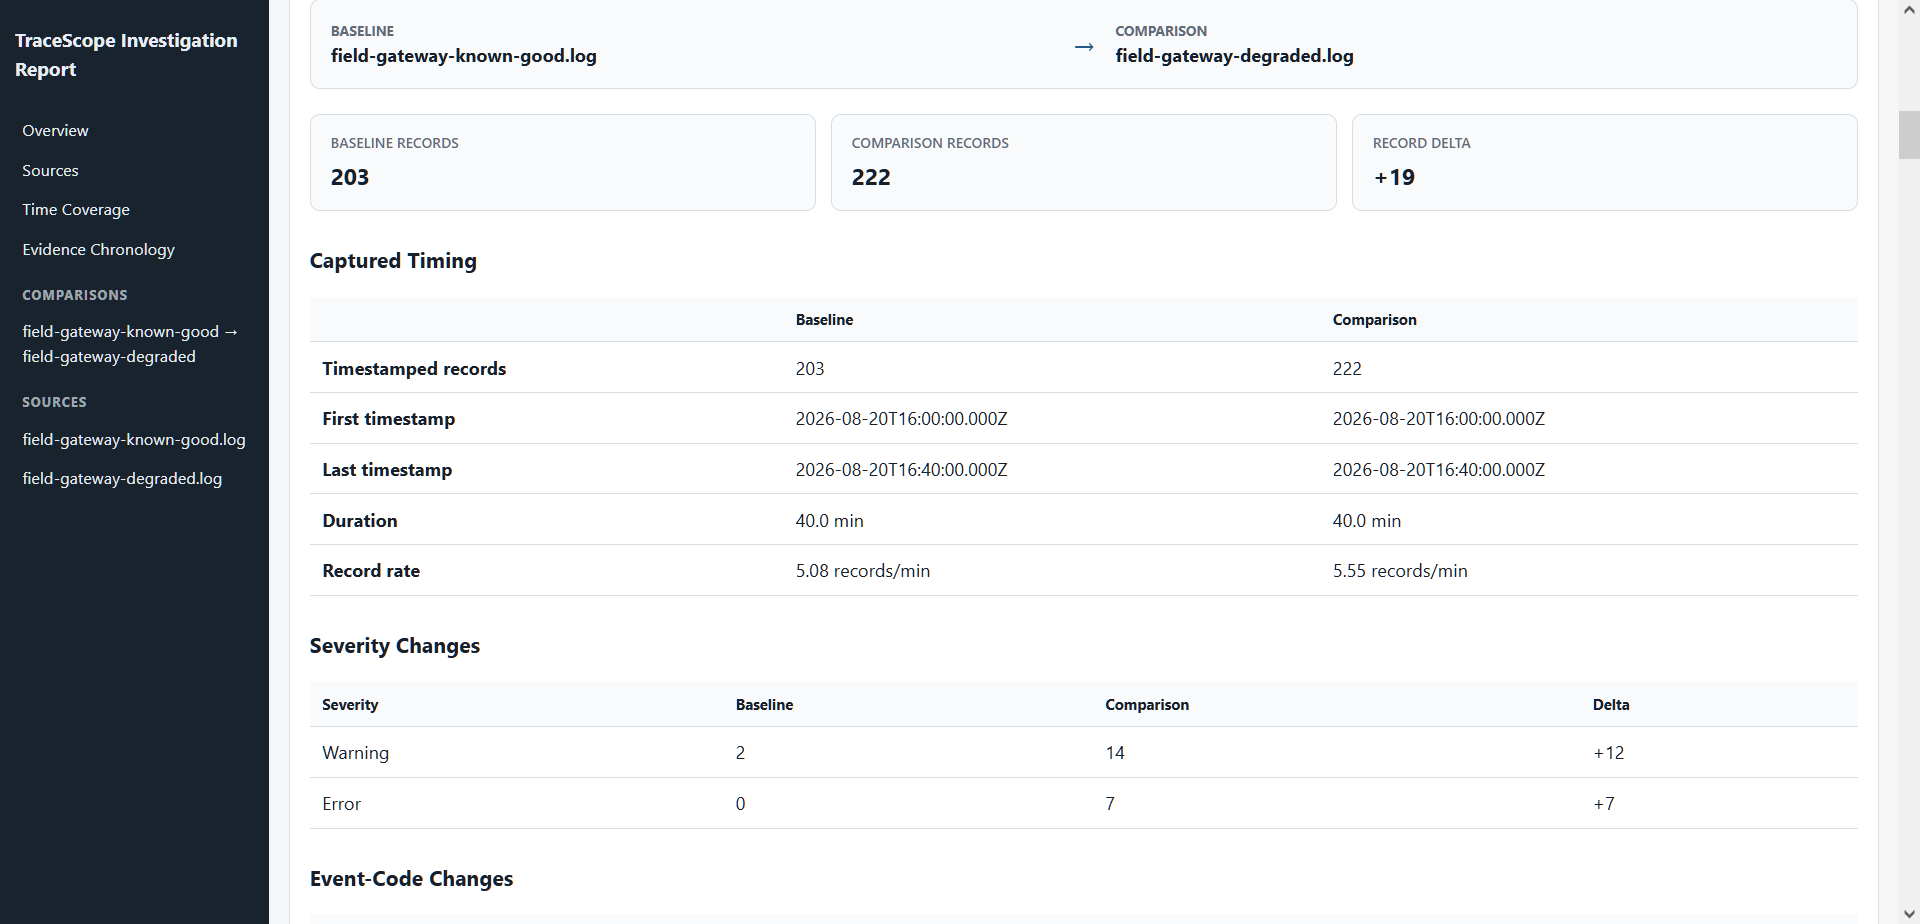Image resolution: width=1920 pixels, height=924 pixels.
Task: Click the TraceScope Investigation Report title
Action: 126,55
